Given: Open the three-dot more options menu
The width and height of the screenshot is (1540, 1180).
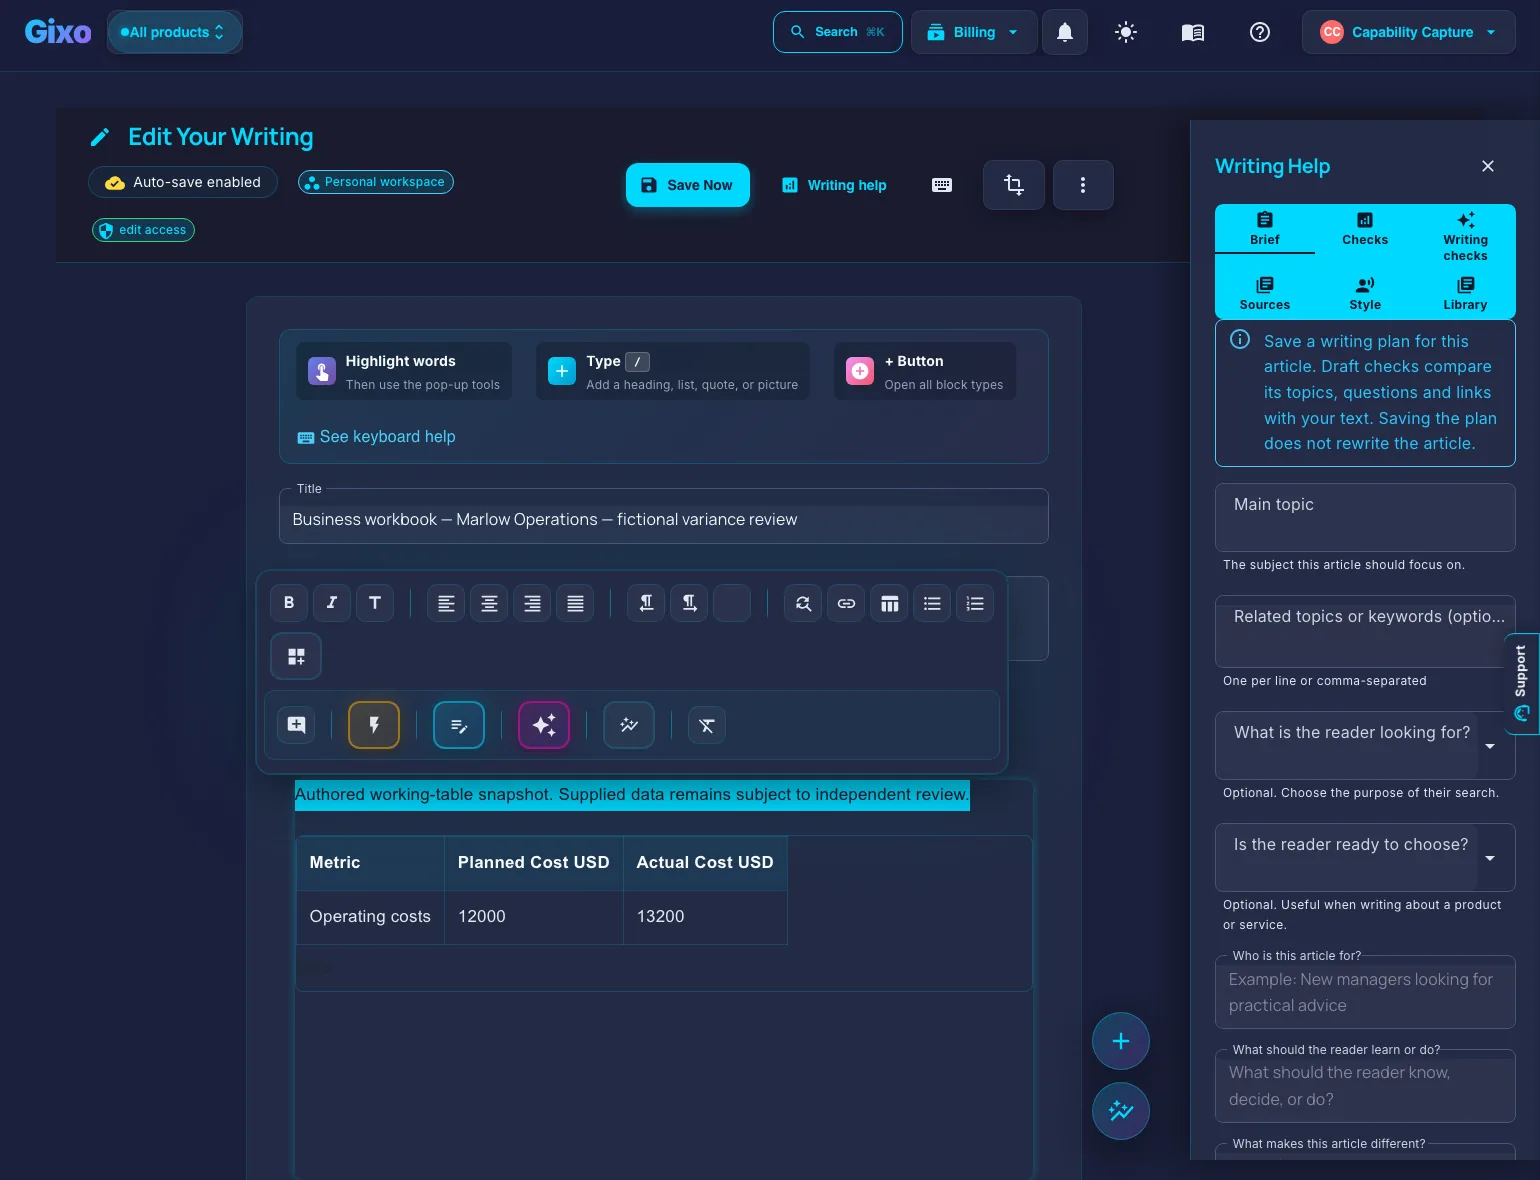Looking at the screenshot, I should (x=1083, y=185).
